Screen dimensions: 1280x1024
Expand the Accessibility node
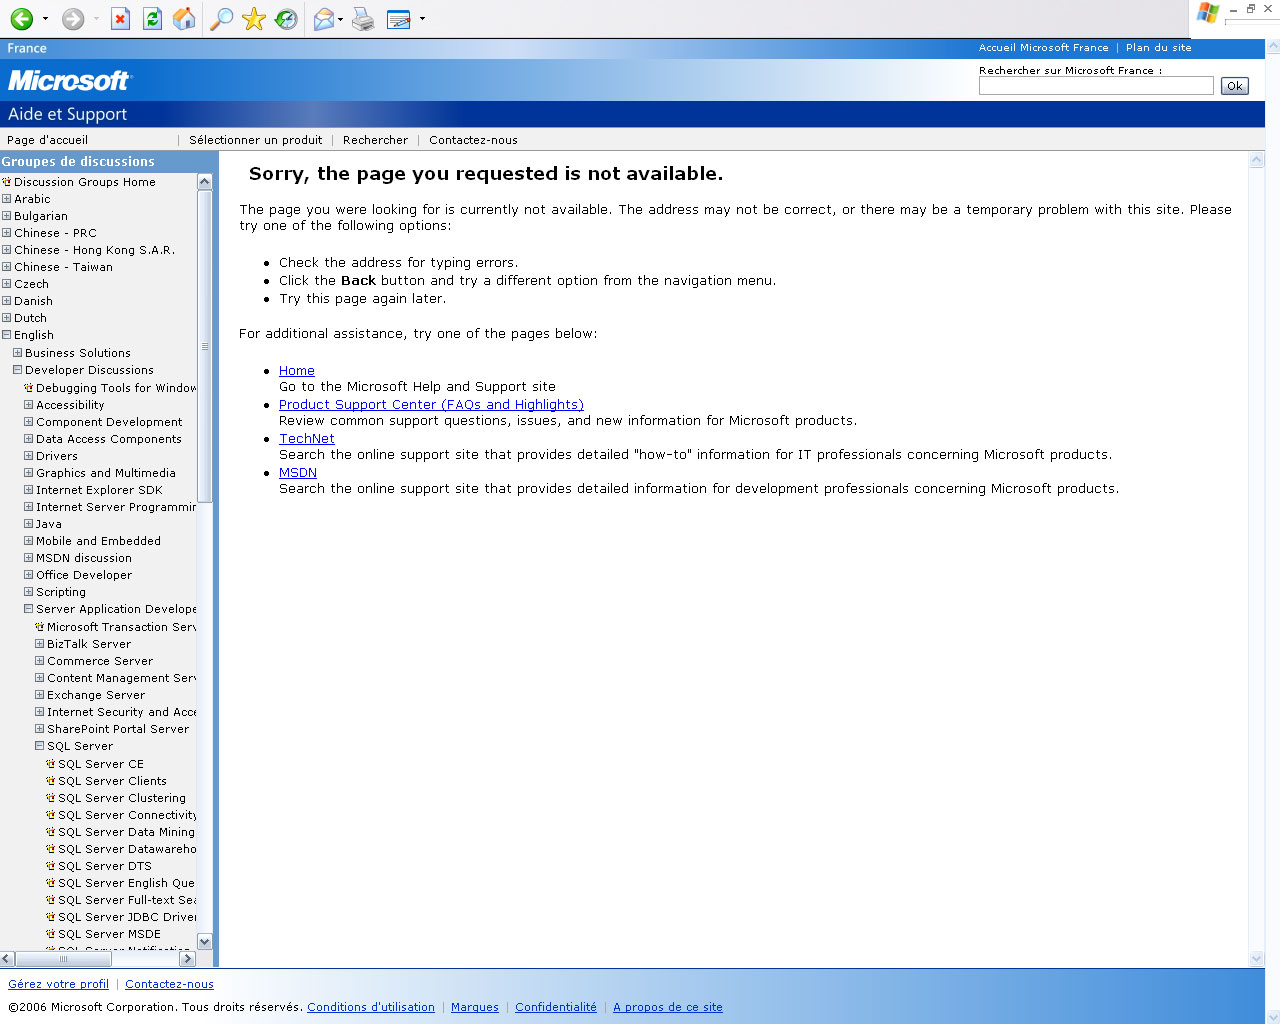(28, 405)
